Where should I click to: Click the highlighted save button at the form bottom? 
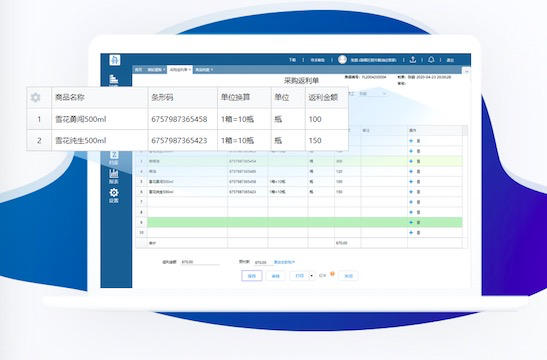(x=252, y=276)
